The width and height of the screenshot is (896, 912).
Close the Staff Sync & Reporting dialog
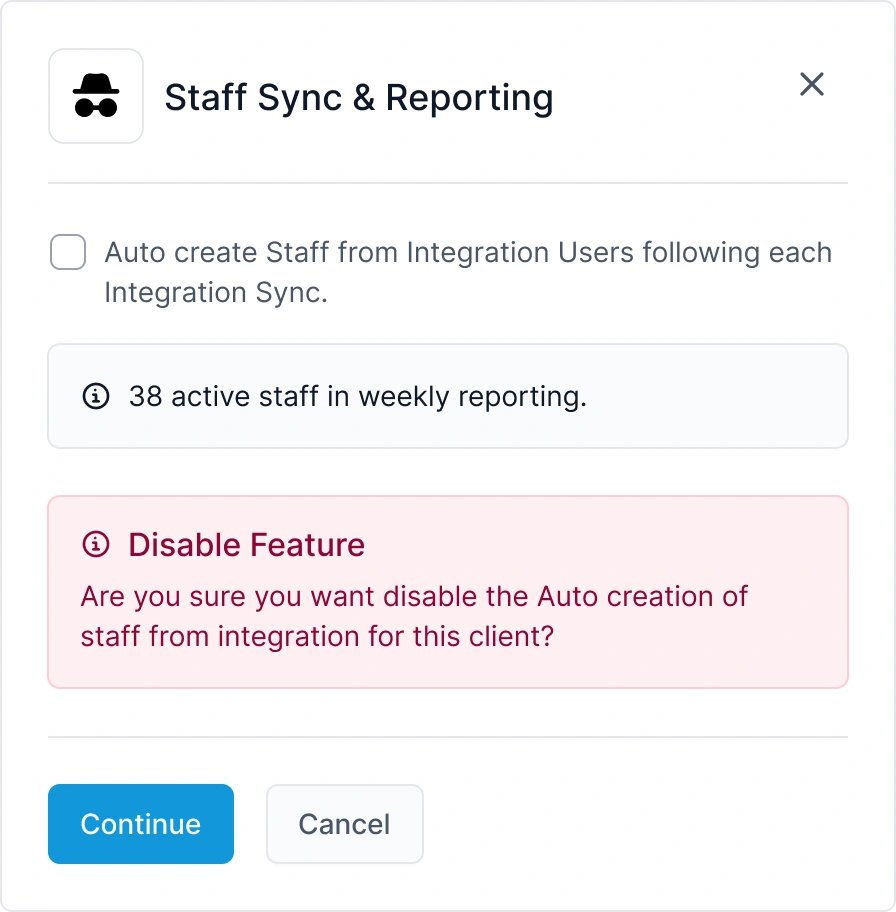(812, 84)
